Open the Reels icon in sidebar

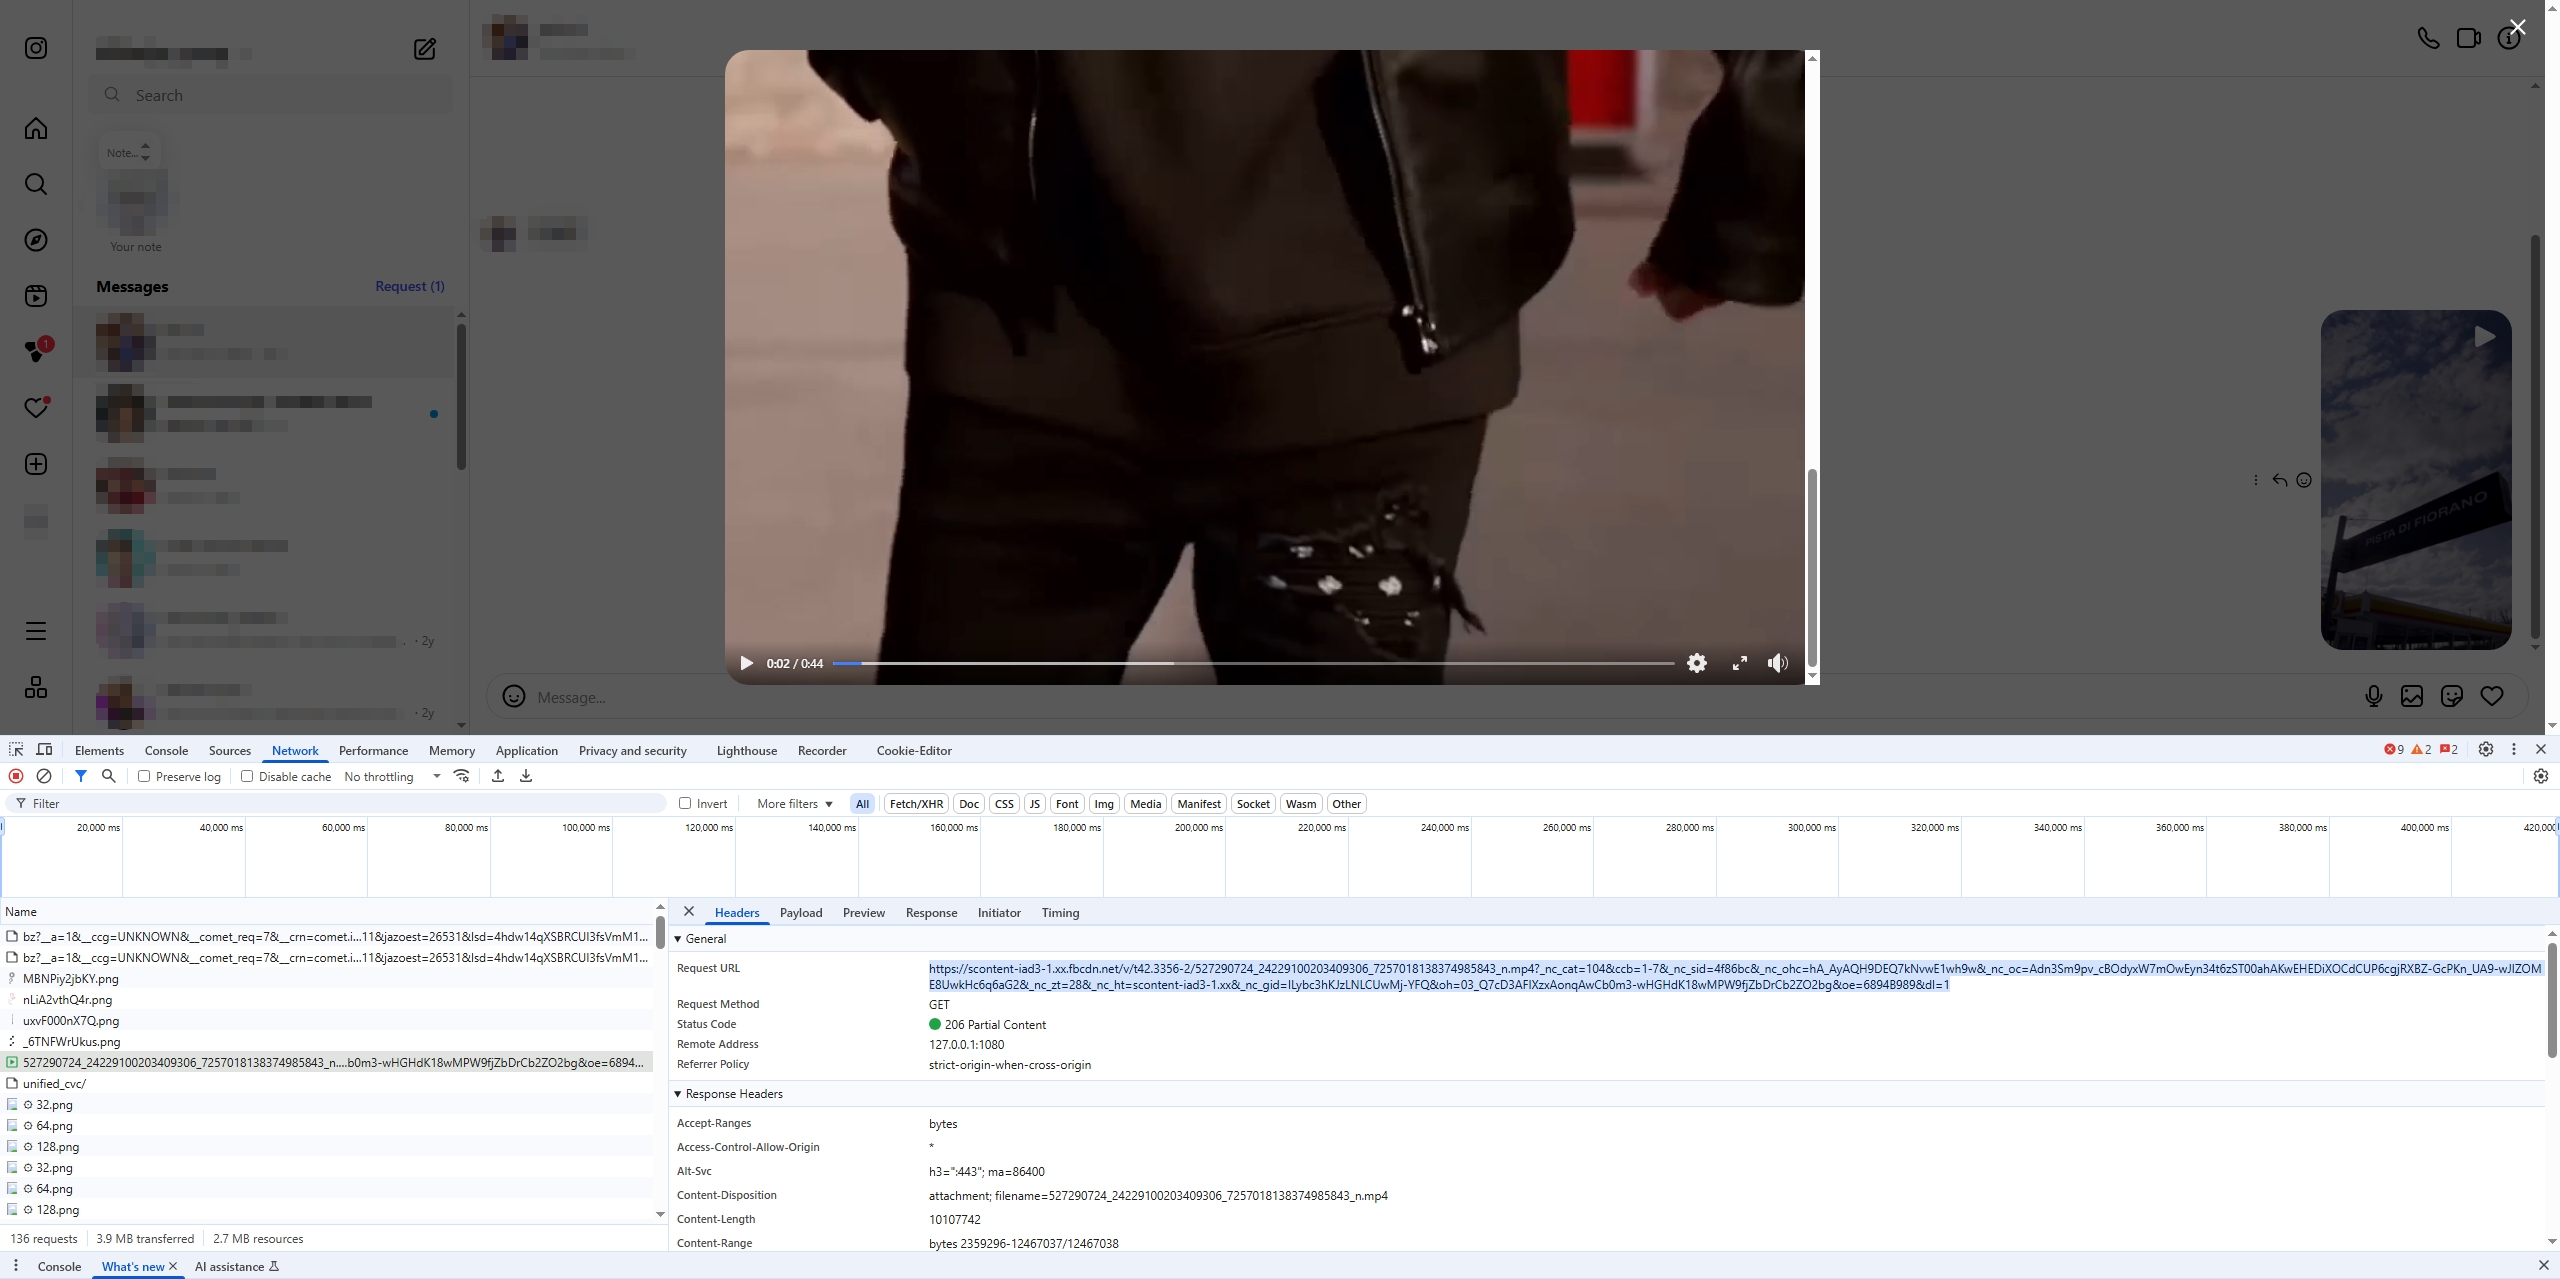[x=36, y=296]
